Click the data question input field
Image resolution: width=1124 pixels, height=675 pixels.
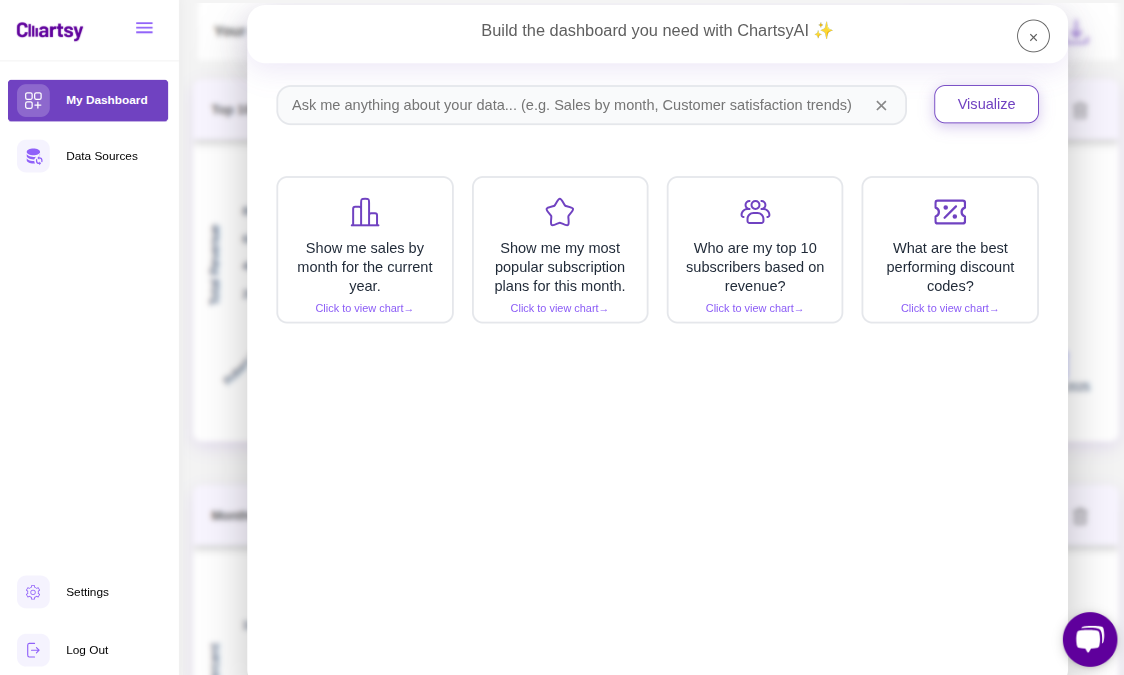point(570,104)
